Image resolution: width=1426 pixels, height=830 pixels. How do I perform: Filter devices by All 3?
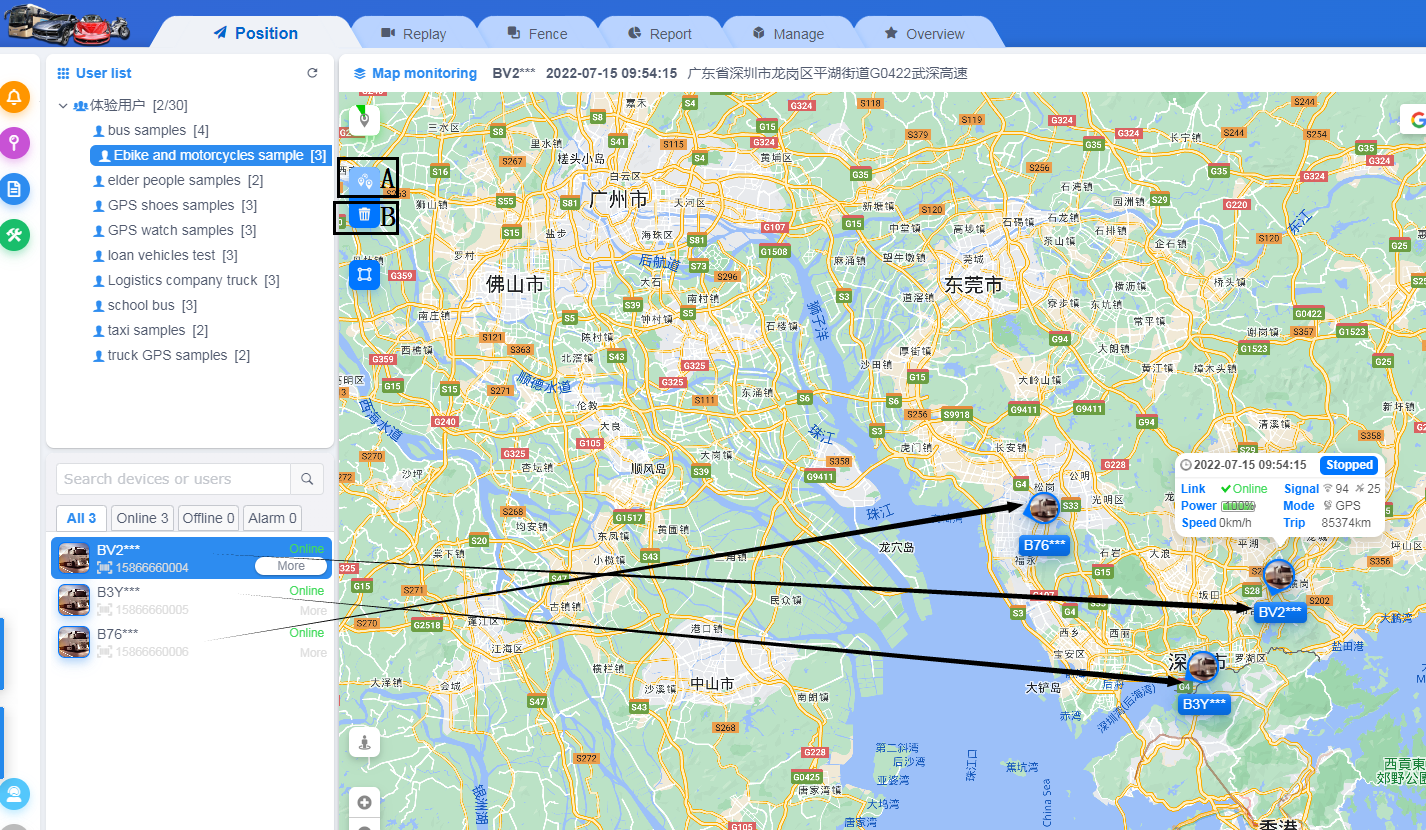tap(82, 518)
